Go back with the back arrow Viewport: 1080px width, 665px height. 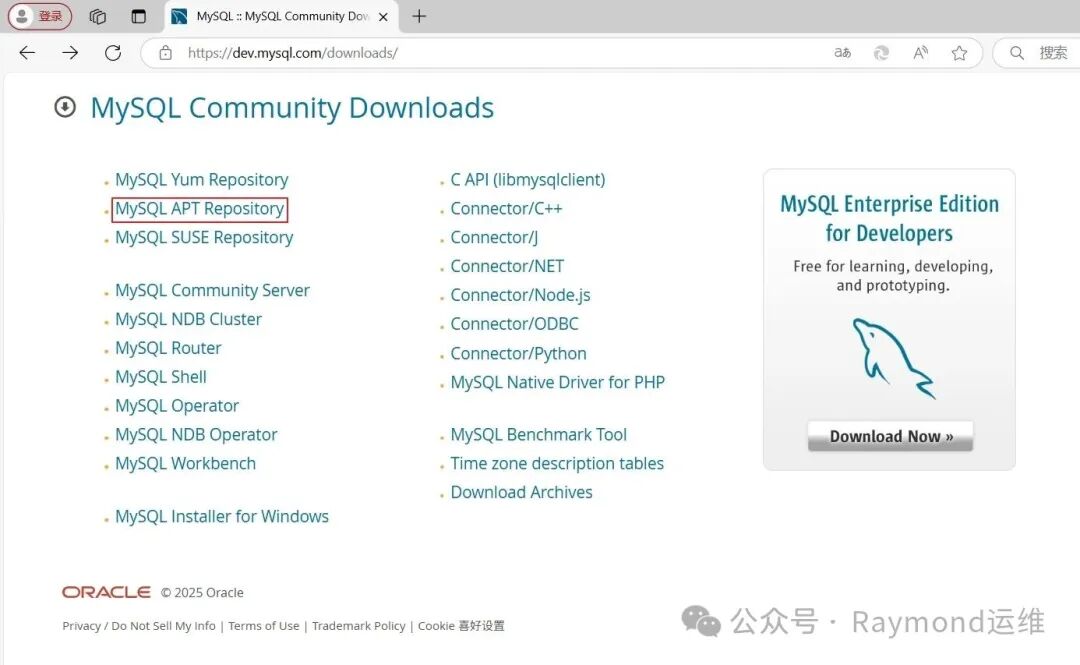coord(27,53)
